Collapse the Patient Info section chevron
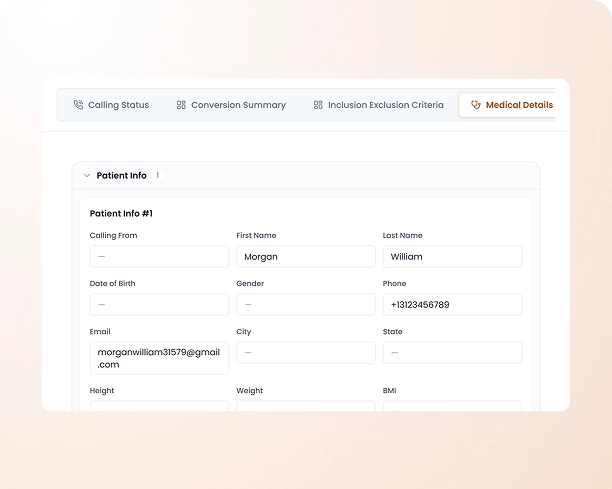 [x=87, y=176]
